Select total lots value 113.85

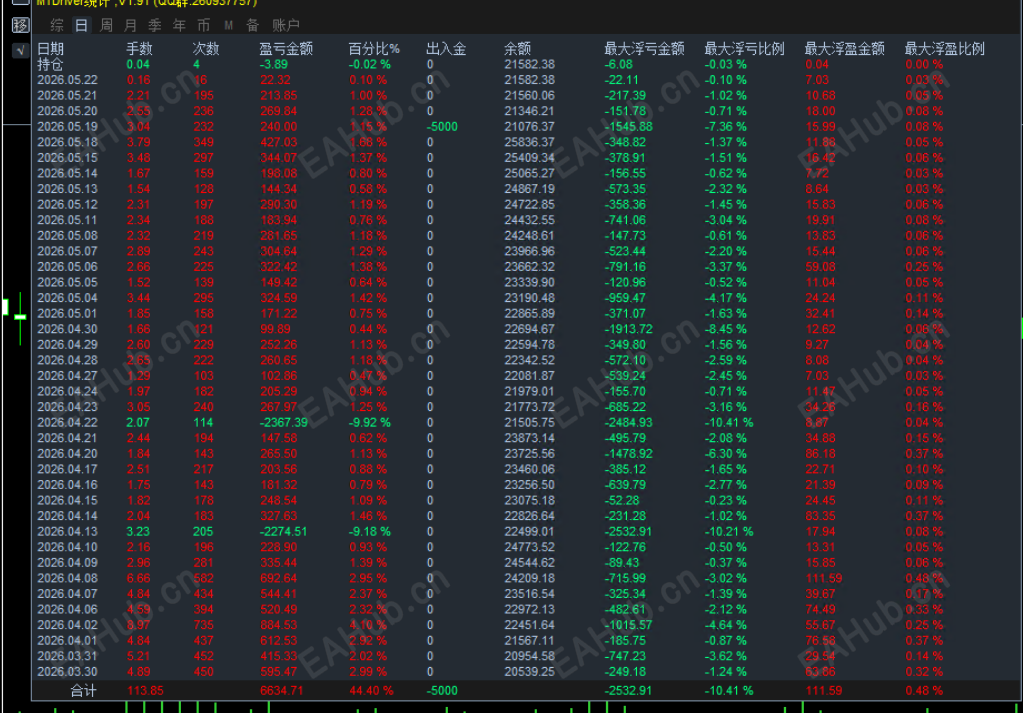(145, 691)
